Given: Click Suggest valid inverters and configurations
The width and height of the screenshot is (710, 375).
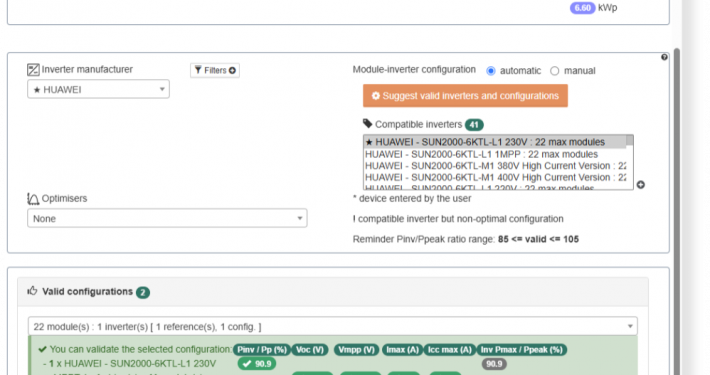Looking at the screenshot, I should pos(465,96).
